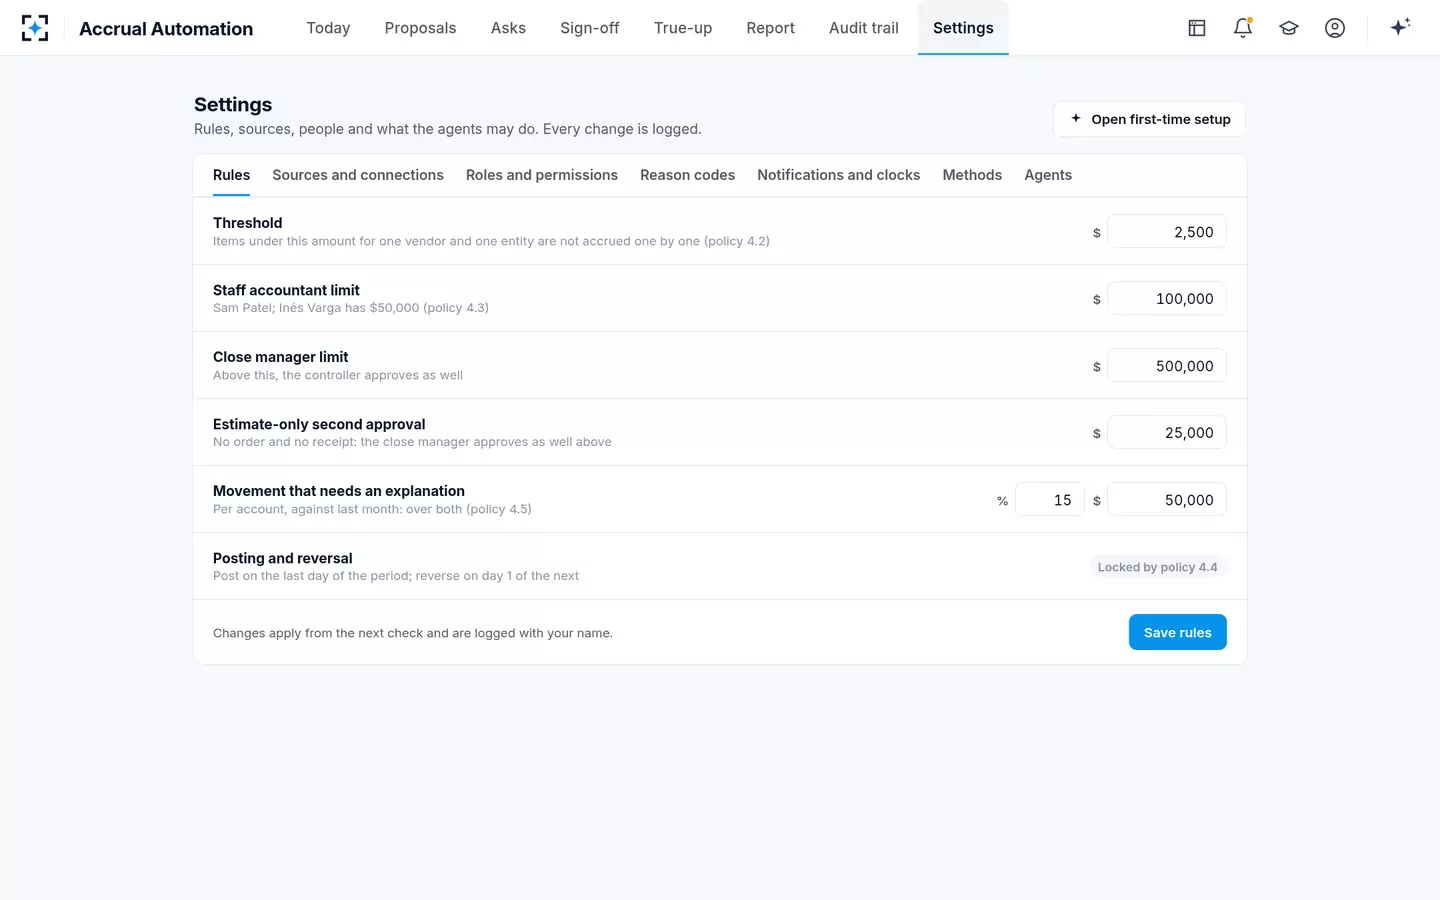View the Audit trail
The height and width of the screenshot is (900, 1440).
[864, 28]
